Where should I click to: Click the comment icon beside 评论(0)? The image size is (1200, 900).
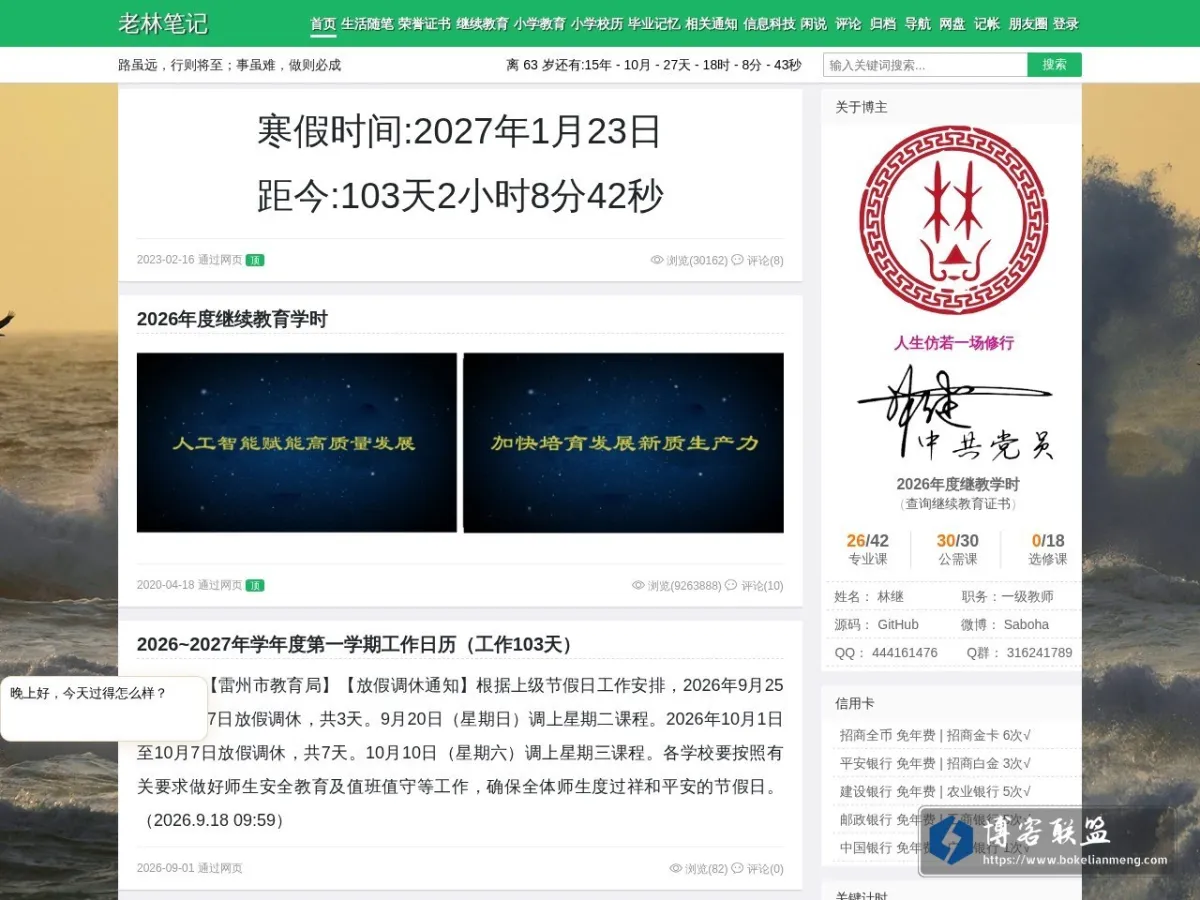tap(737, 869)
